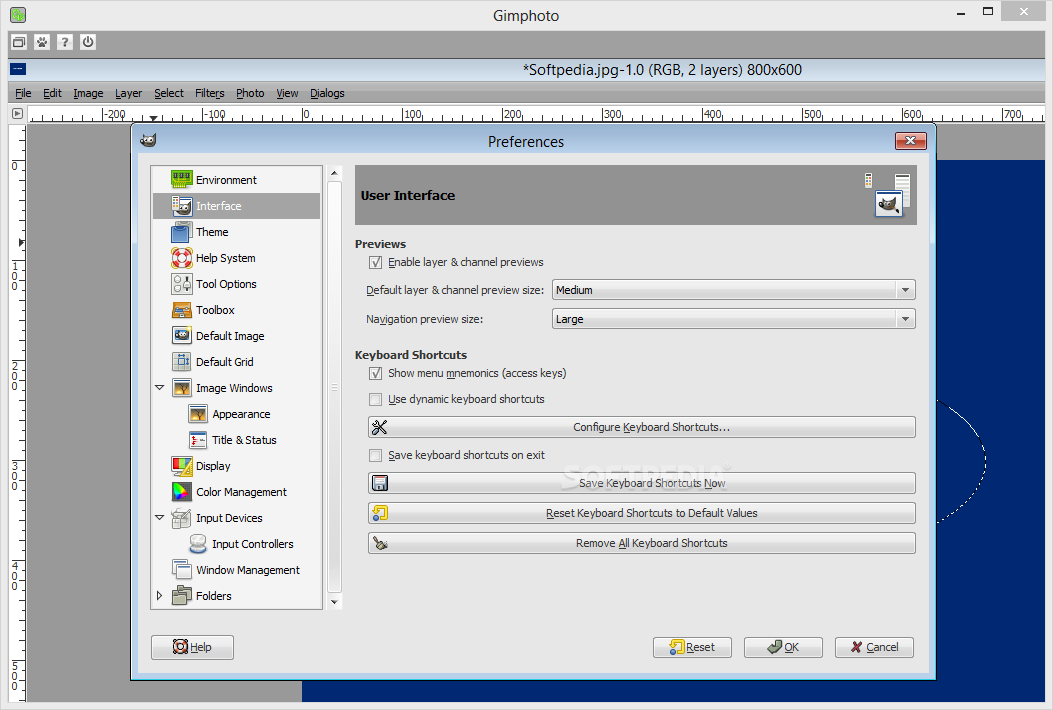
Task: Enable Save keyboard shortcuts on exit
Action: [x=375, y=455]
